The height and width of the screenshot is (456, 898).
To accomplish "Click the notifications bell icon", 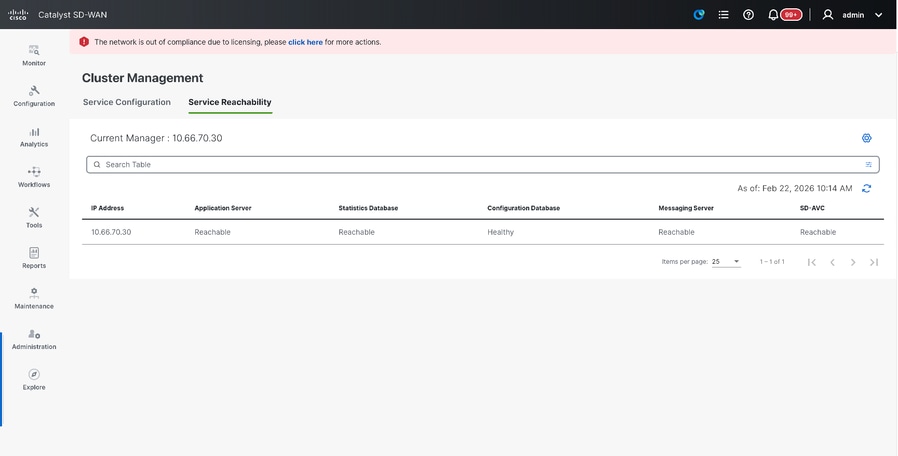I will point(774,15).
